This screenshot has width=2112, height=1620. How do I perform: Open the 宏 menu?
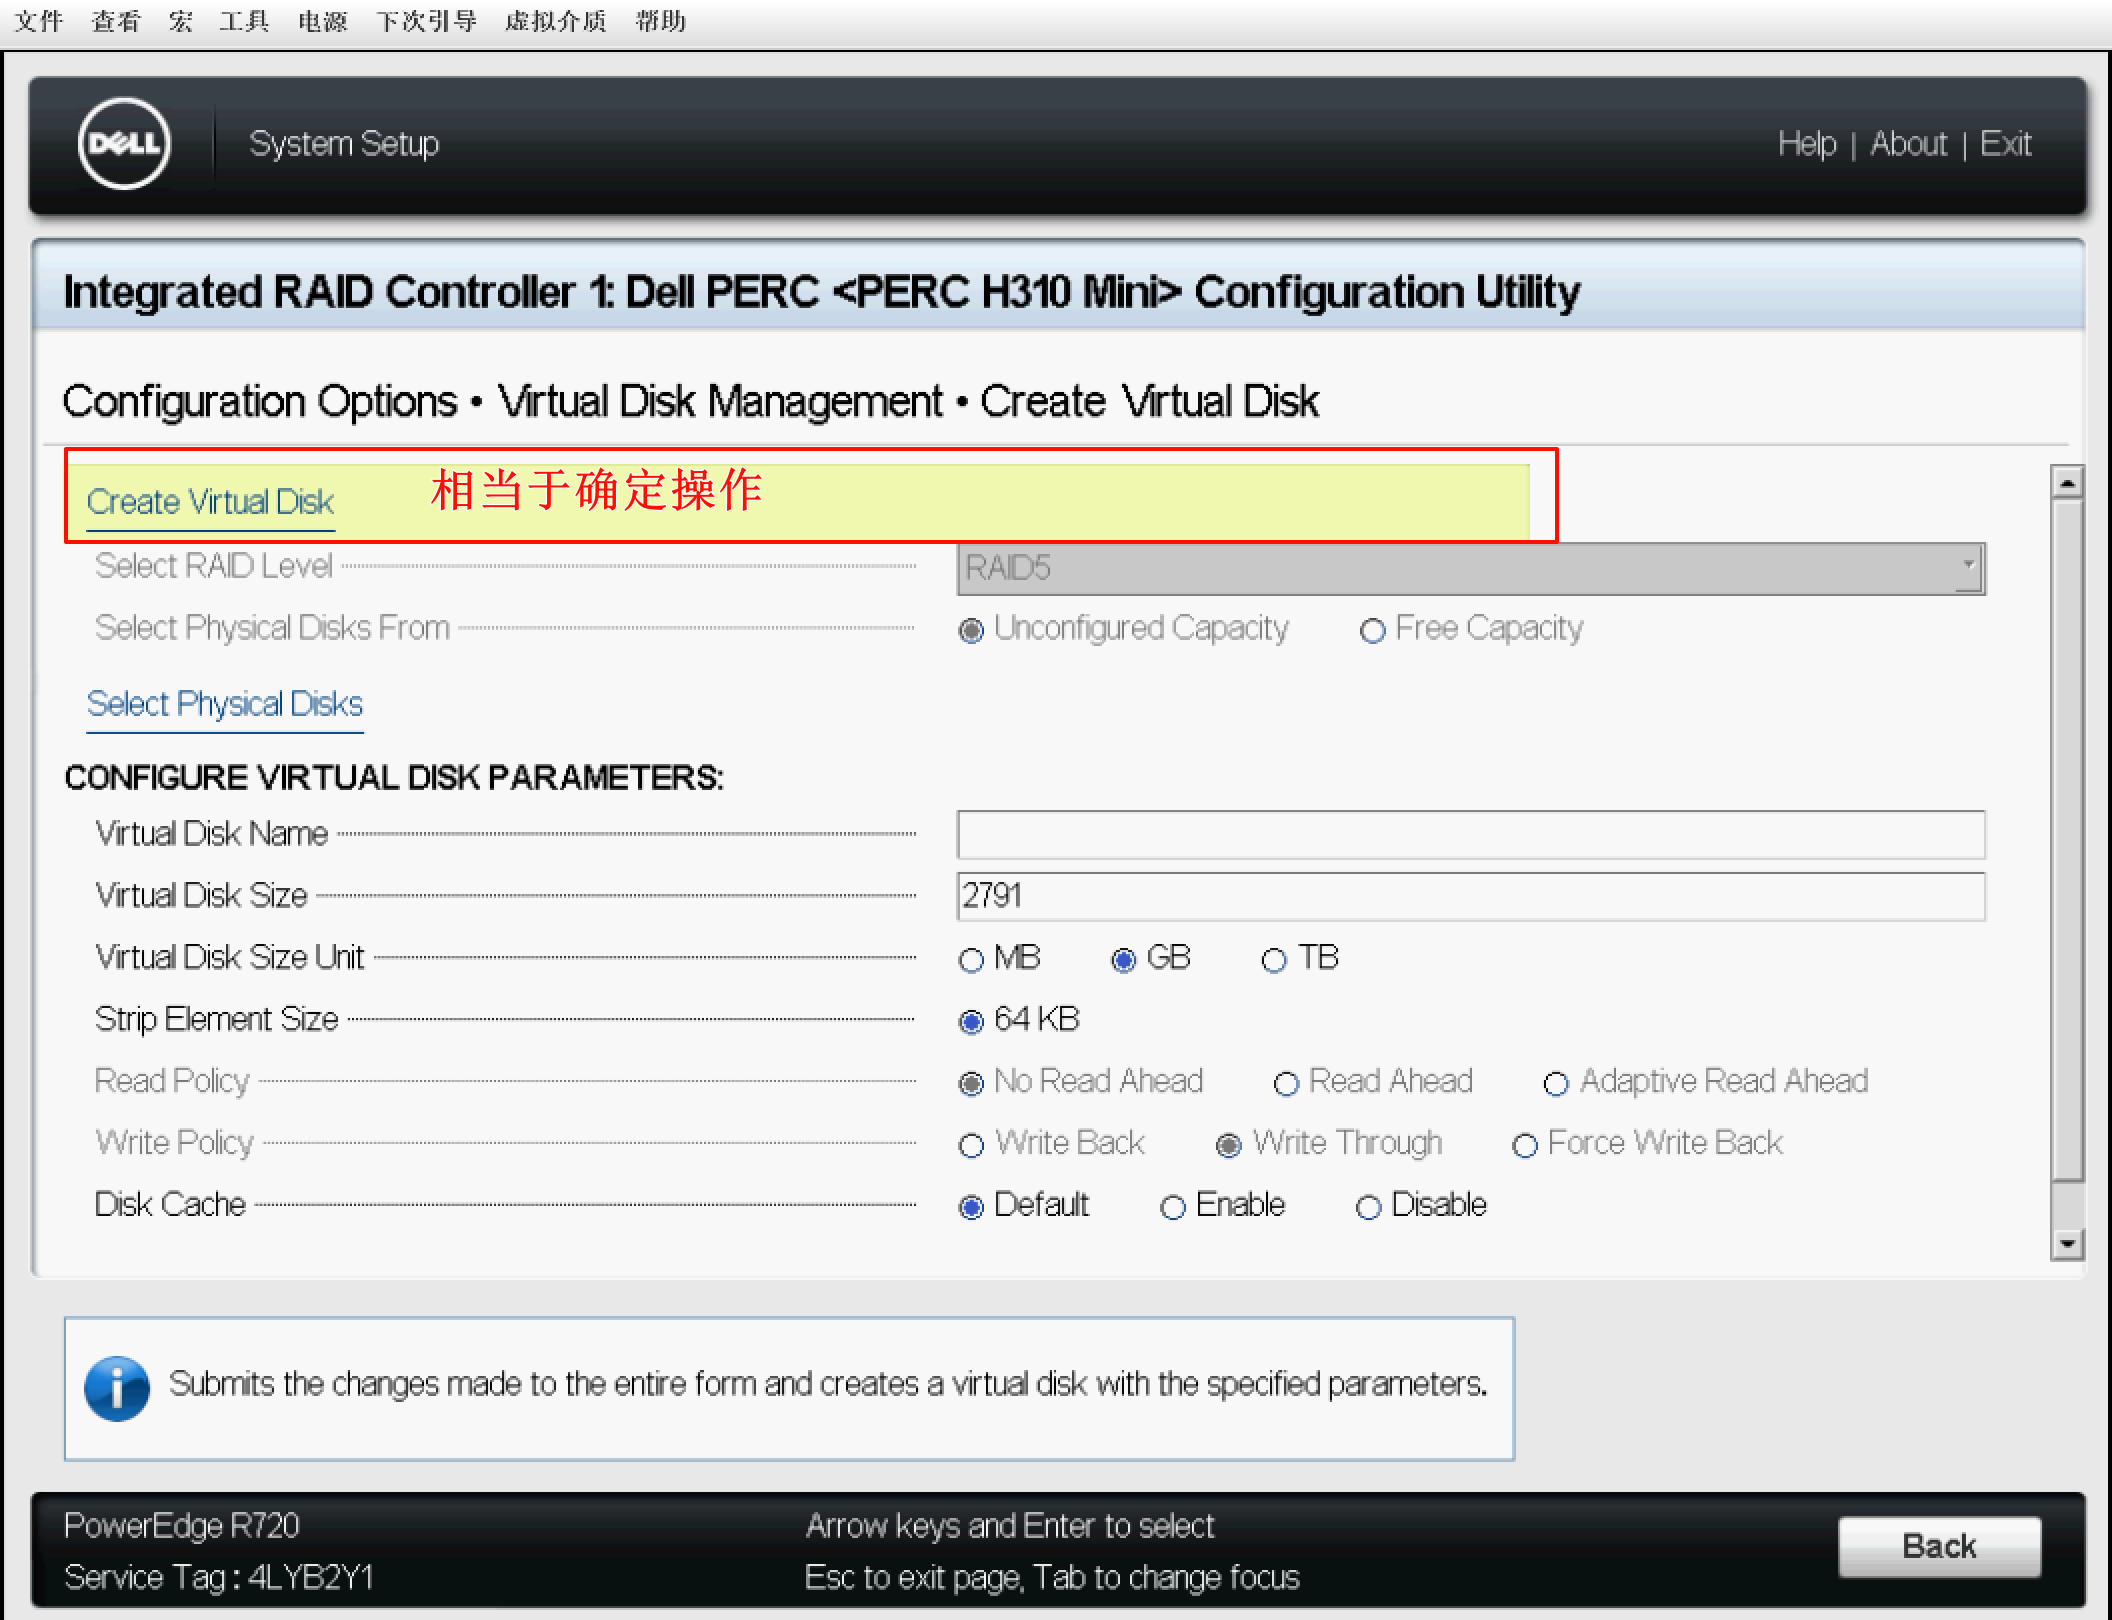click(181, 21)
